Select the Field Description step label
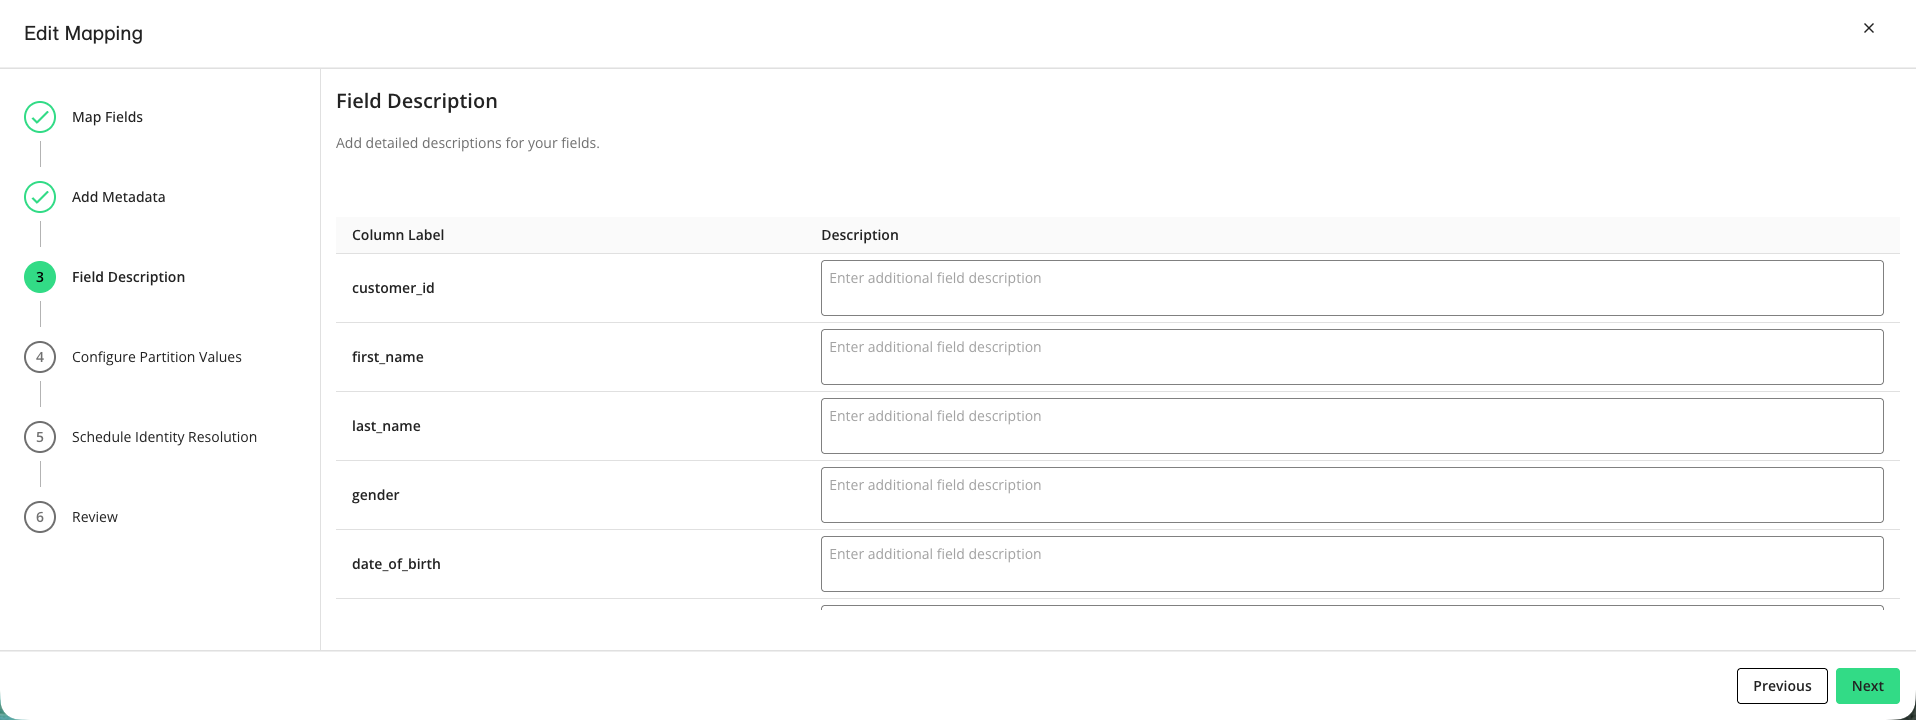1916x720 pixels. [128, 277]
